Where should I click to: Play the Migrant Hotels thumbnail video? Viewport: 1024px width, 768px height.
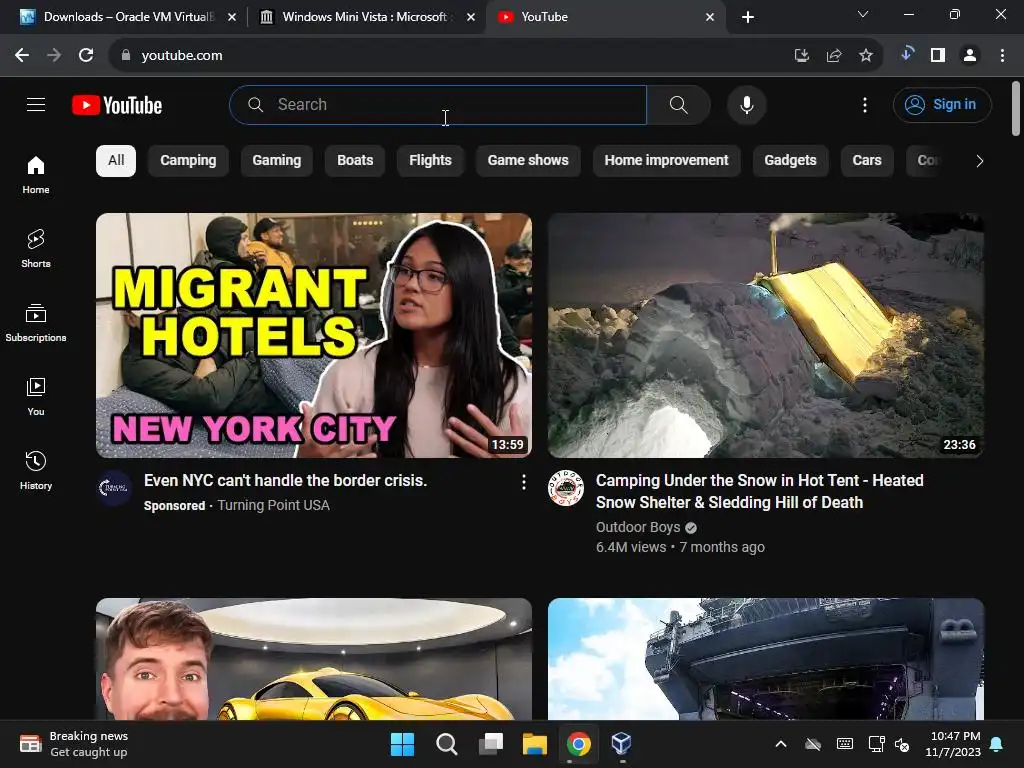point(313,336)
